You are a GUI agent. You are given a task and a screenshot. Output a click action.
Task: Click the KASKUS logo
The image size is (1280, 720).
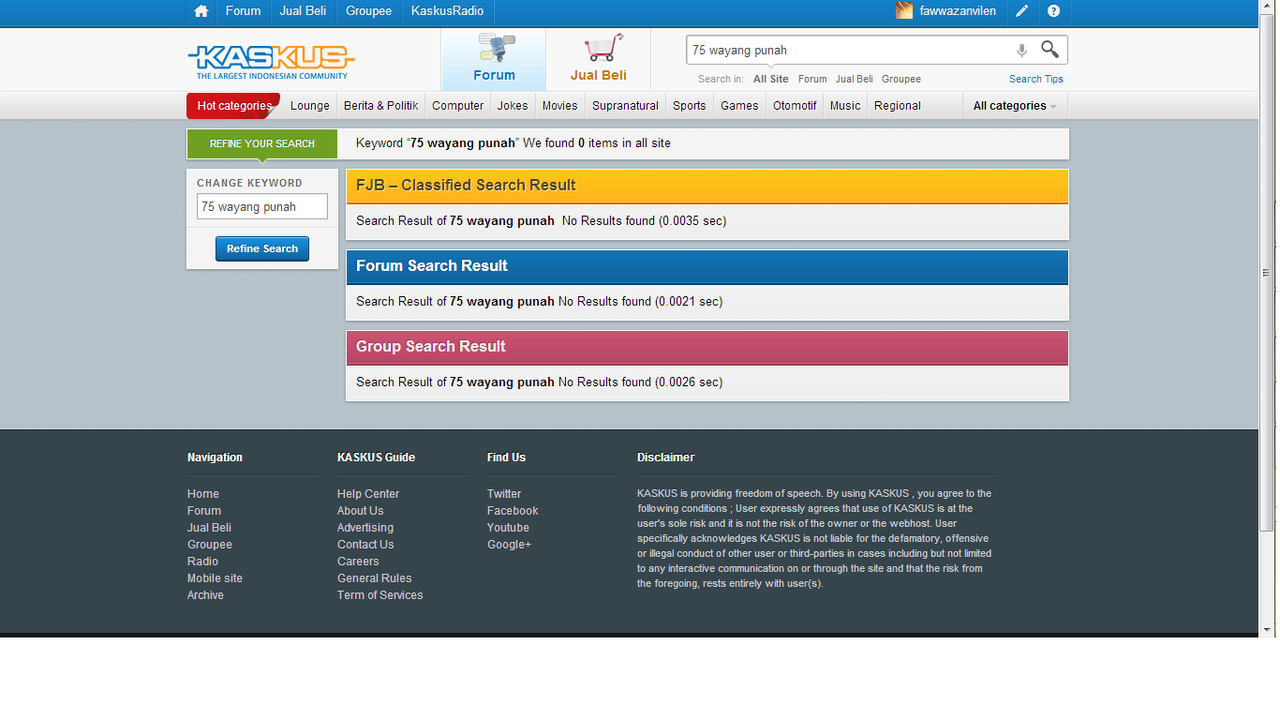271,60
